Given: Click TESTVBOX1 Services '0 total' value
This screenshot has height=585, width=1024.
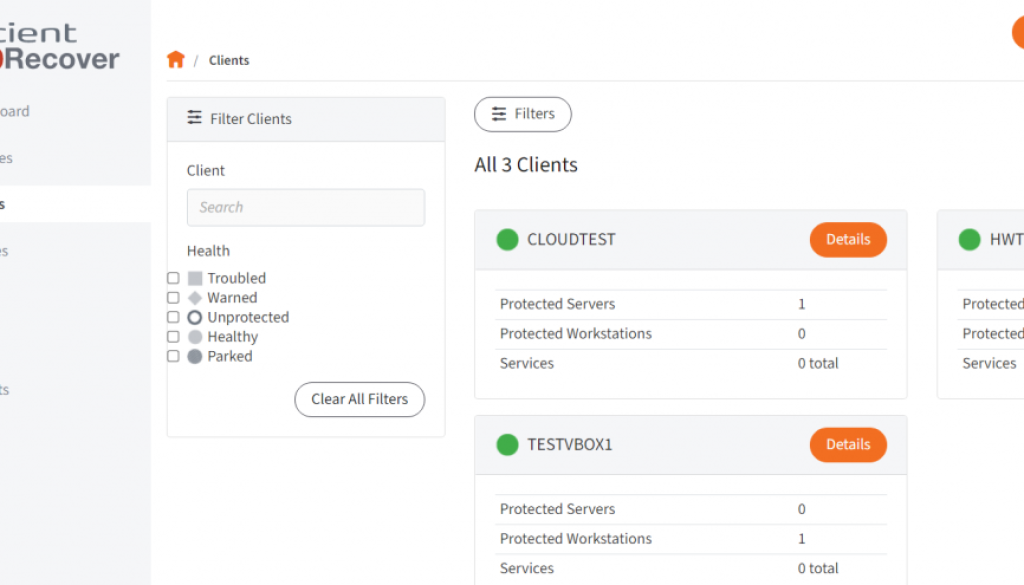Looking at the screenshot, I should click(818, 568).
